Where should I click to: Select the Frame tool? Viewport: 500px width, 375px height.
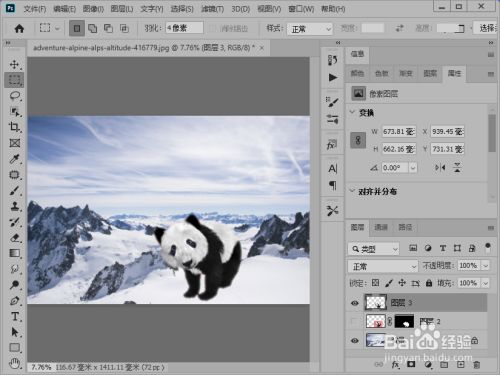coord(14,143)
